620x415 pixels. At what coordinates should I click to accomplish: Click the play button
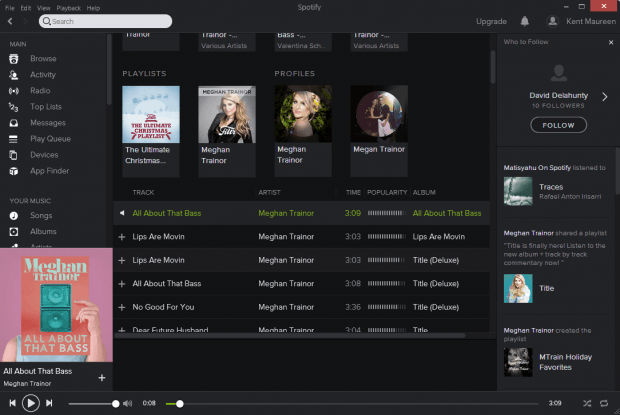point(31,403)
